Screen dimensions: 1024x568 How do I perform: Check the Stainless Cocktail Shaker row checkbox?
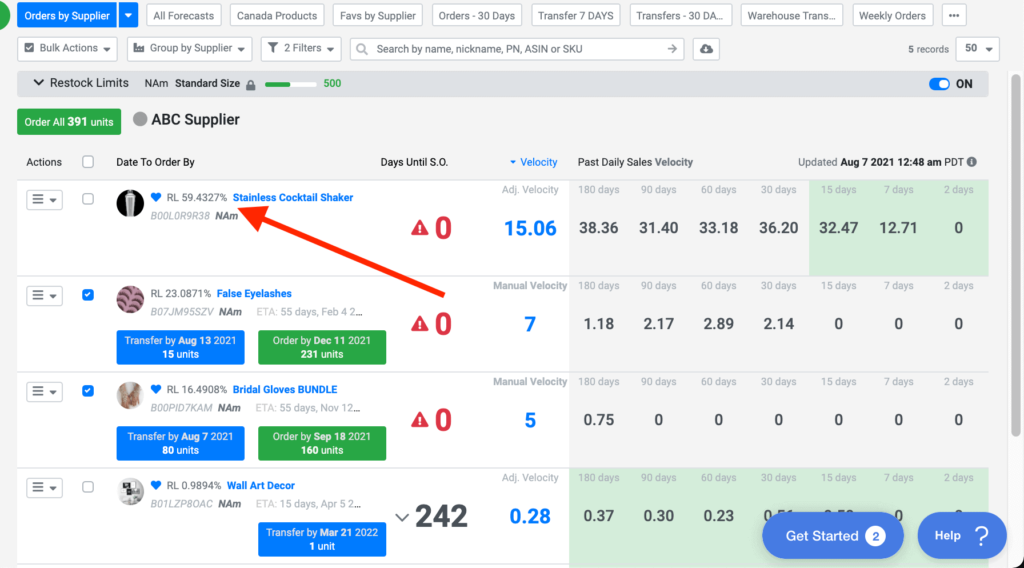click(88, 199)
